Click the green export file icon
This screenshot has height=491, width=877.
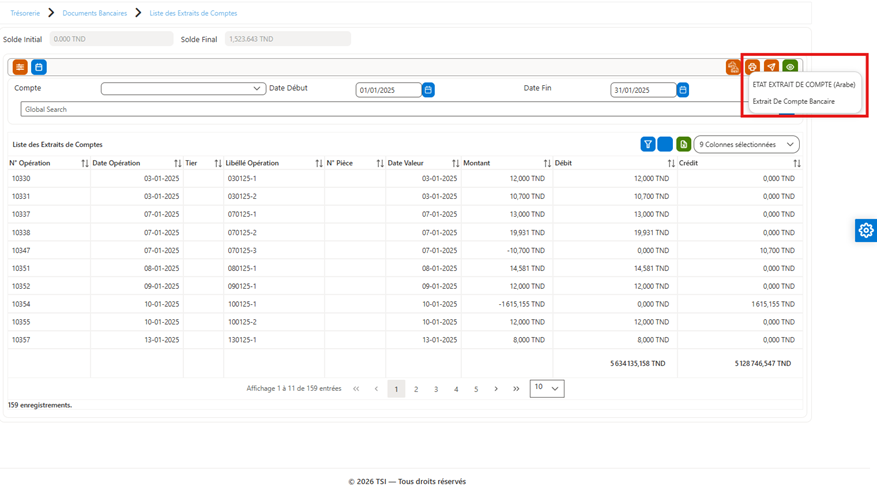tap(683, 144)
